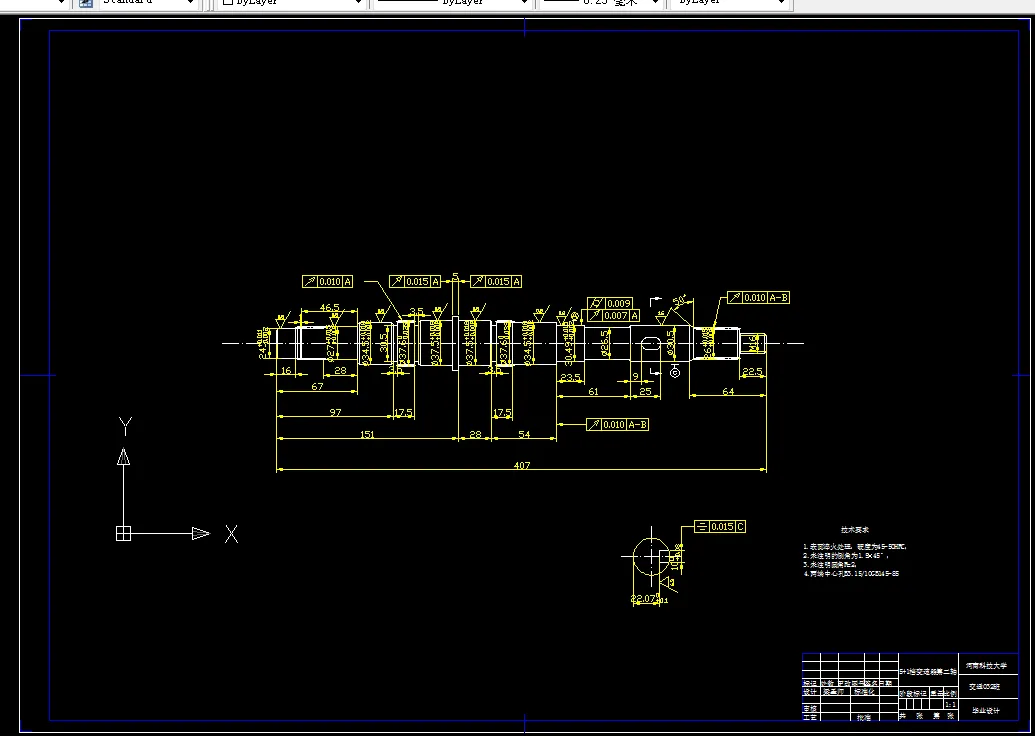Select the dimension text 54

(x=524, y=434)
